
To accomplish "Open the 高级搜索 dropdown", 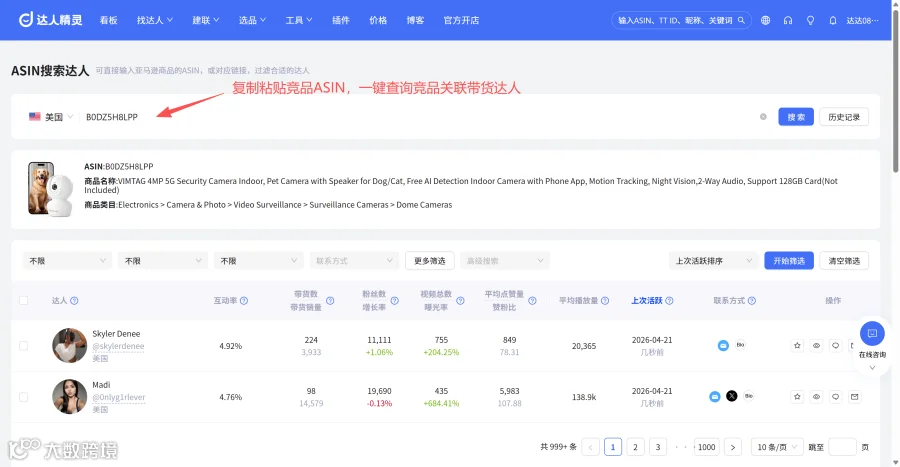I will pos(505,260).
